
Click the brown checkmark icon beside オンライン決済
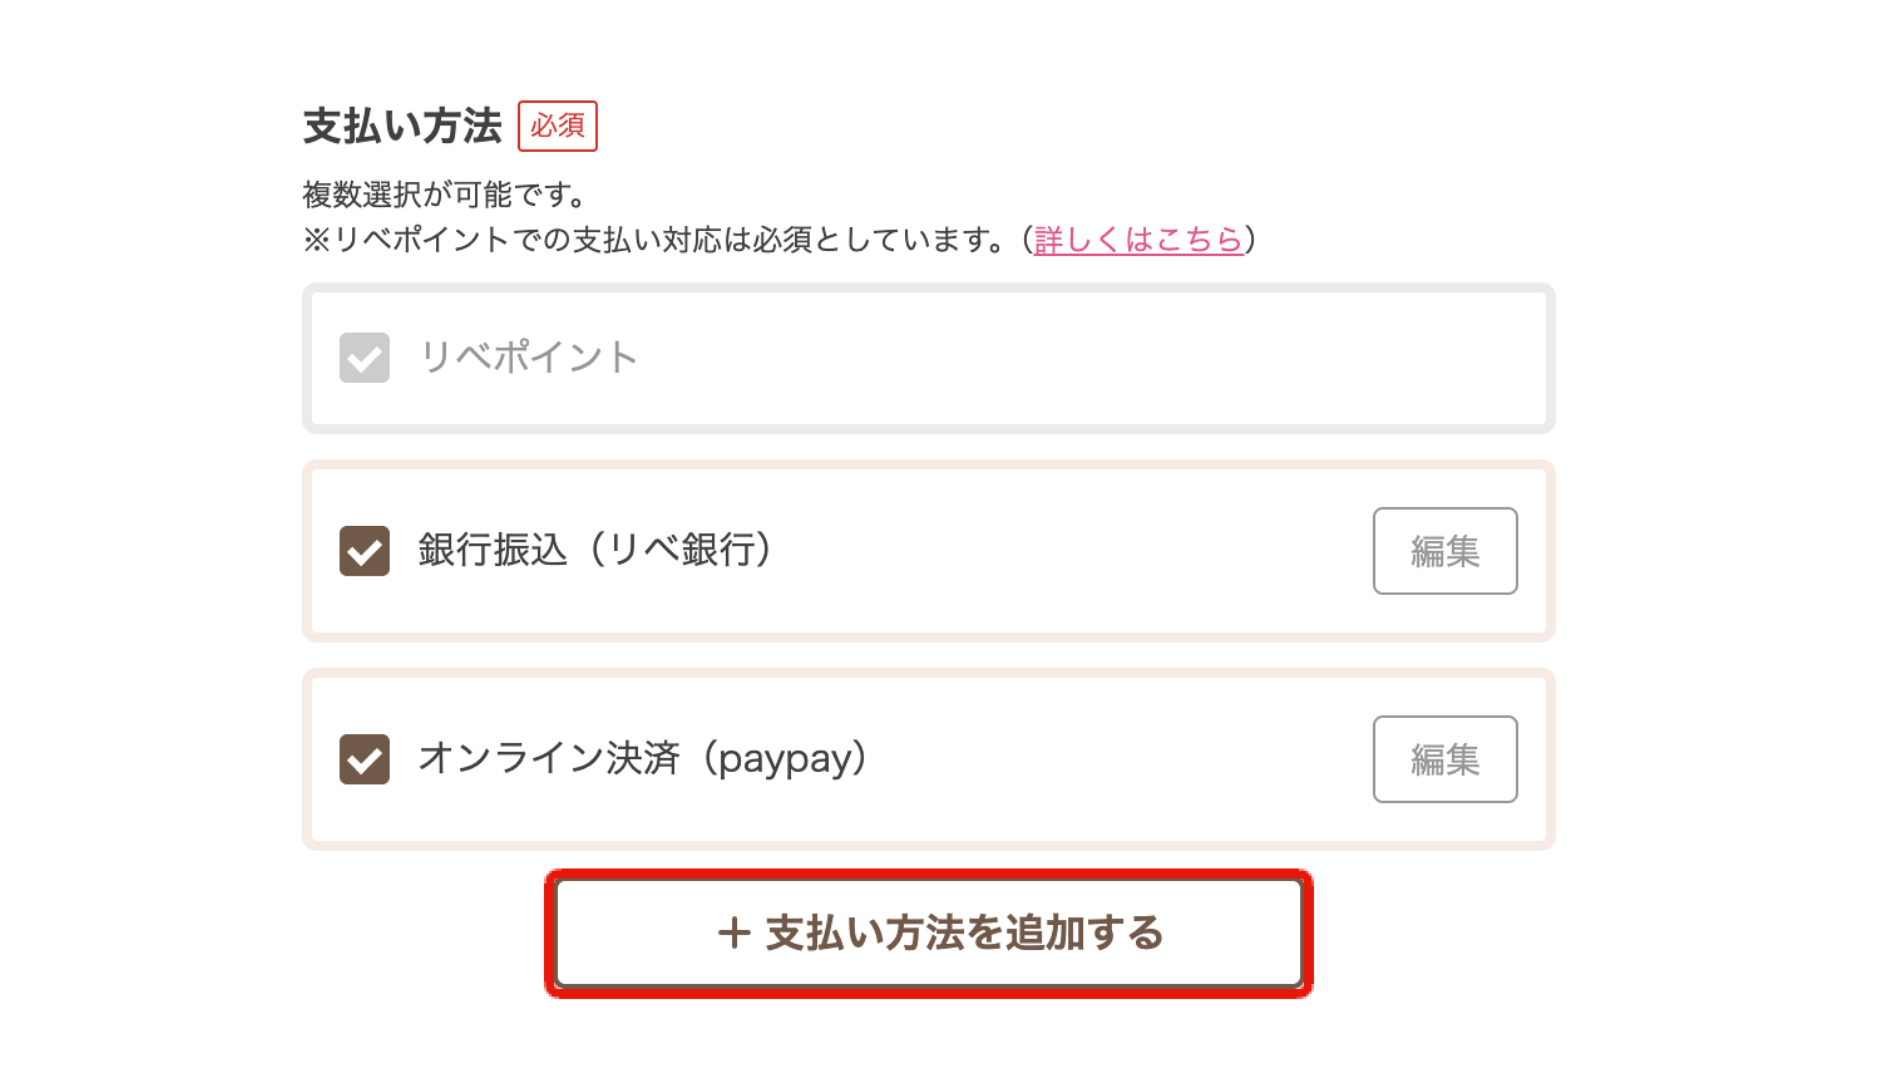pyautogui.click(x=364, y=759)
